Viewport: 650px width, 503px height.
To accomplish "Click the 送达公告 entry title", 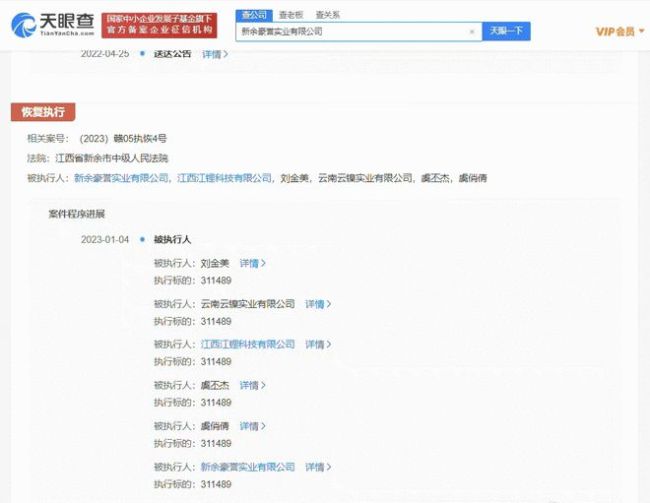I will pos(172,53).
